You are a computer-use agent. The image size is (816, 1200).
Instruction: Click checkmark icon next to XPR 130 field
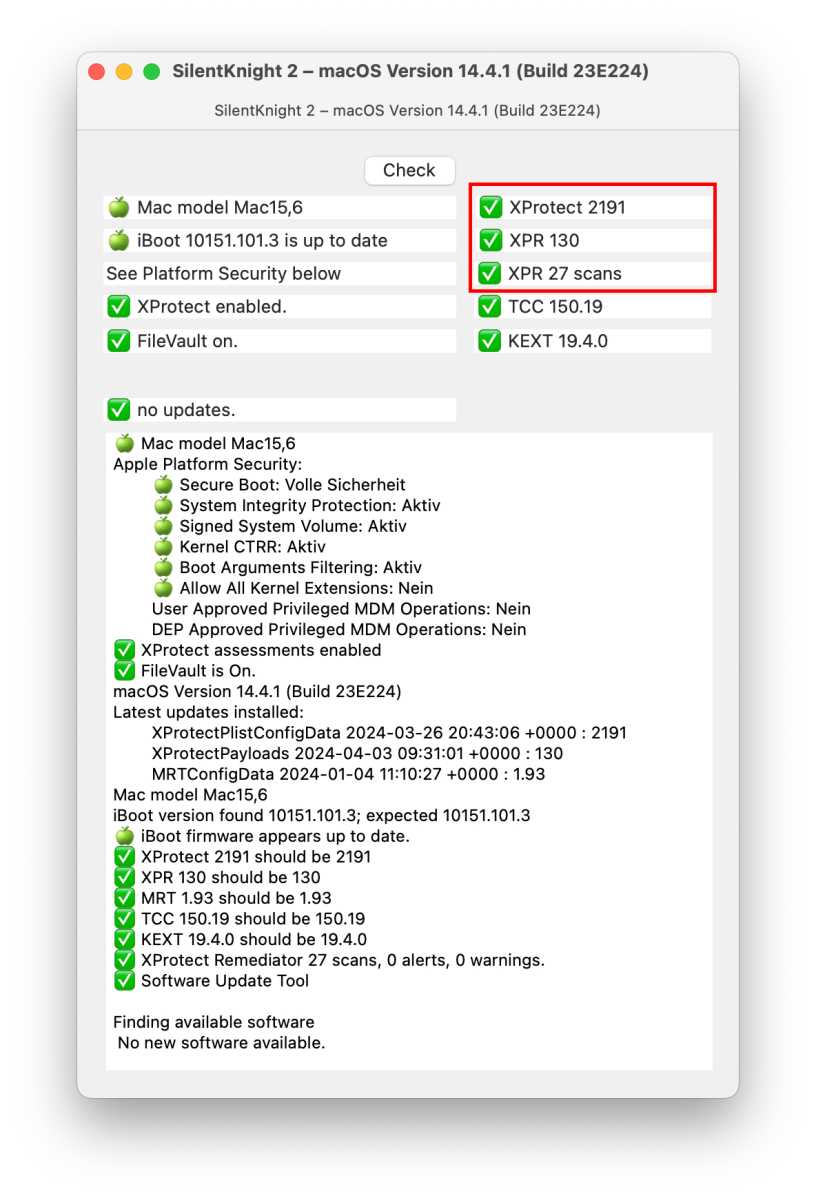click(x=490, y=241)
